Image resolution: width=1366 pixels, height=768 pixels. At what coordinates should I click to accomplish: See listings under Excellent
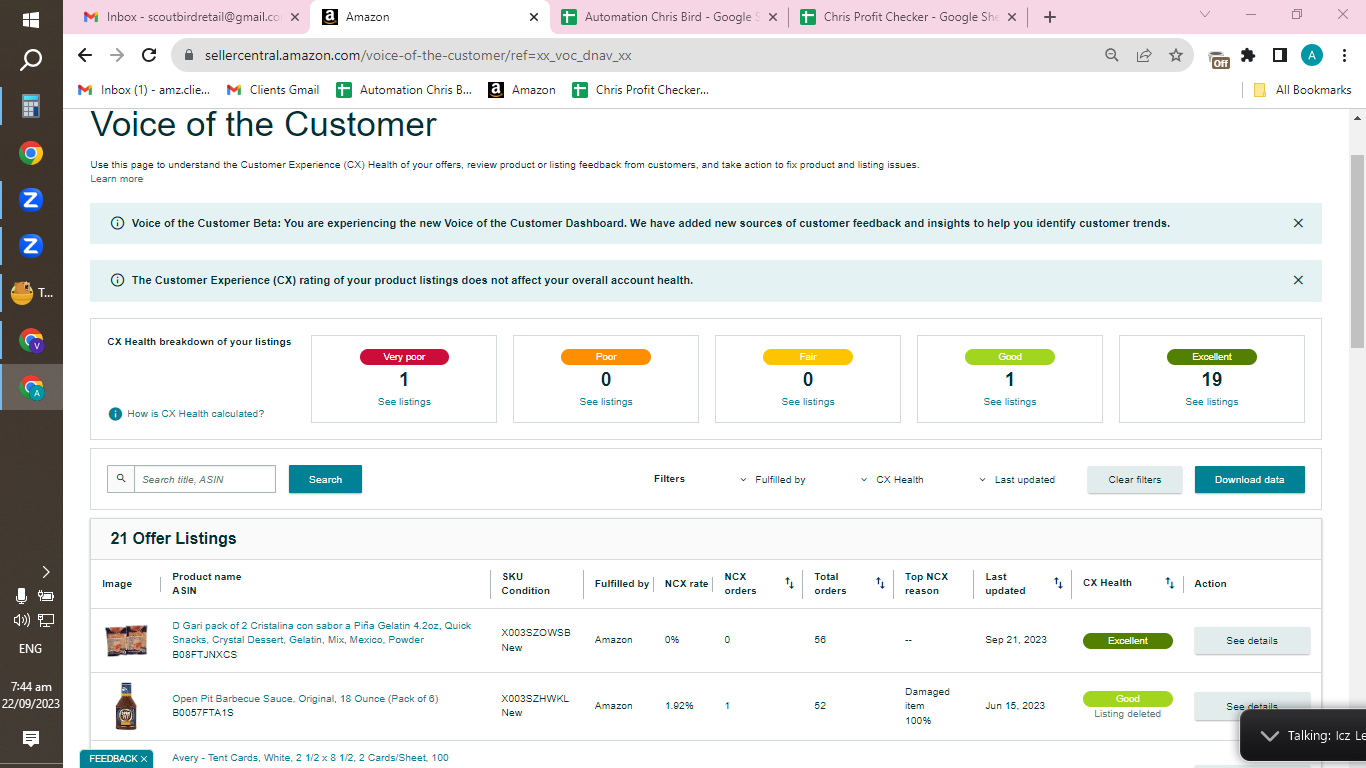tap(1212, 402)
